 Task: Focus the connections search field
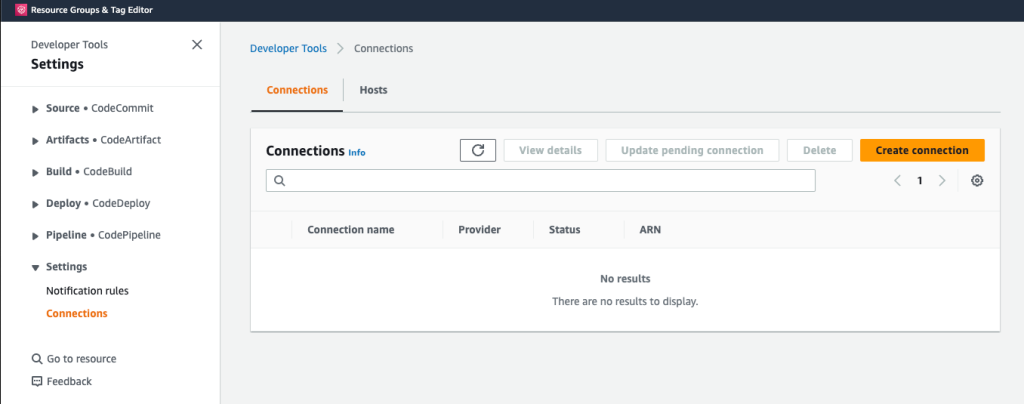coord(541,181)
